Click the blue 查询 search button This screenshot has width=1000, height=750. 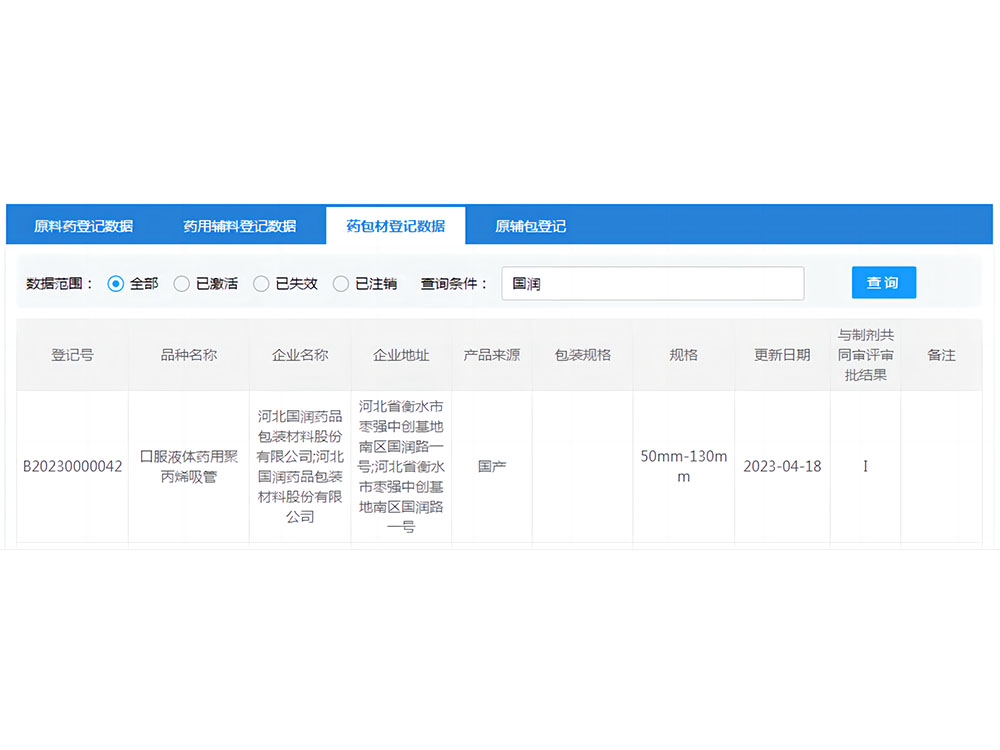(x=883, y=282)
